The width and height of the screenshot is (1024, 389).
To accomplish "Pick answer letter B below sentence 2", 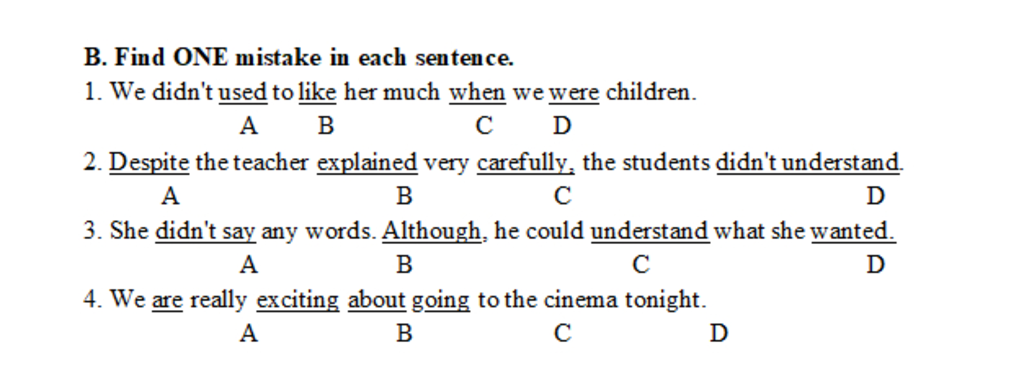I will [x=404, y=195].
